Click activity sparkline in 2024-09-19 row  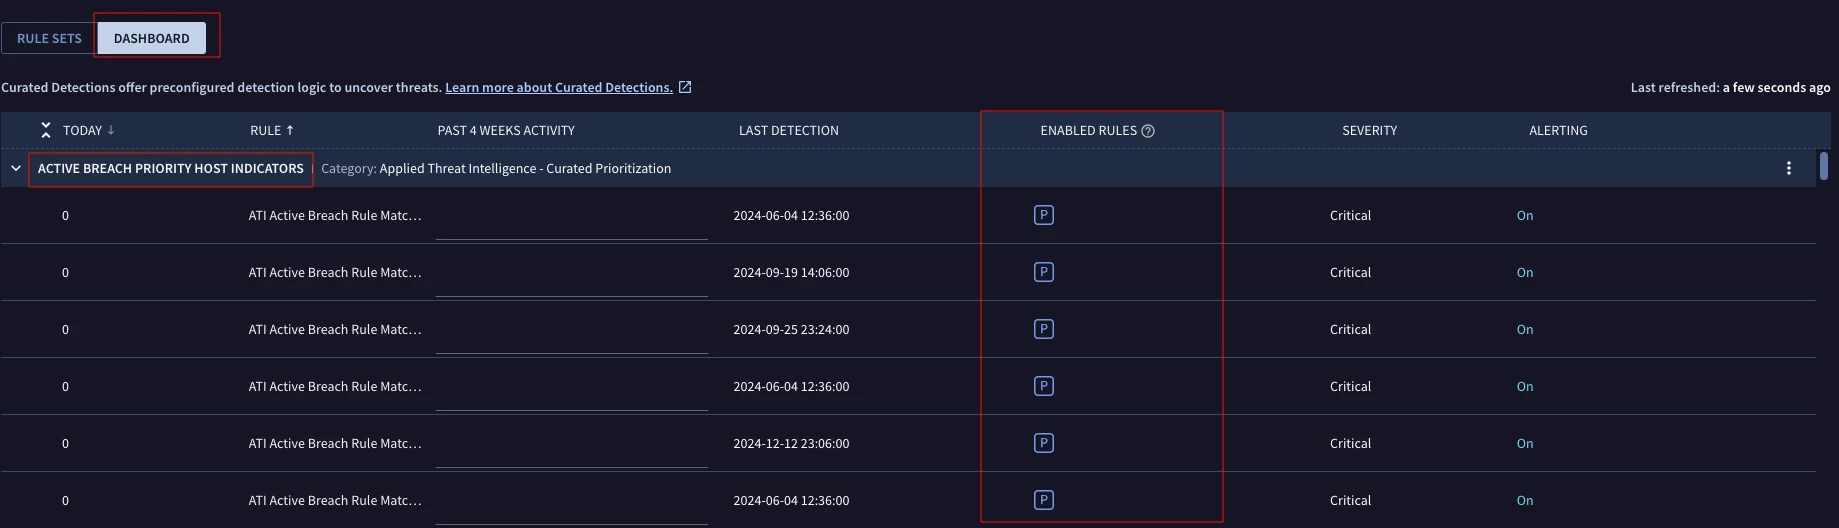[572, 273]
